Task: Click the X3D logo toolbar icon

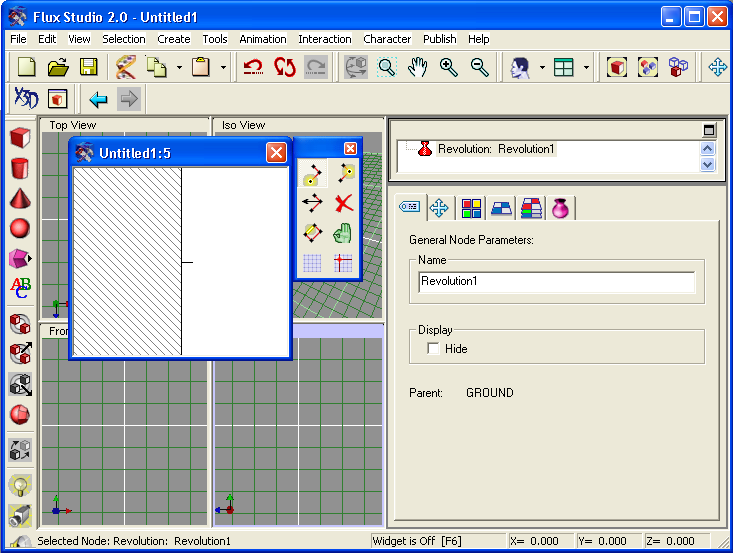Action: [26, 98]
